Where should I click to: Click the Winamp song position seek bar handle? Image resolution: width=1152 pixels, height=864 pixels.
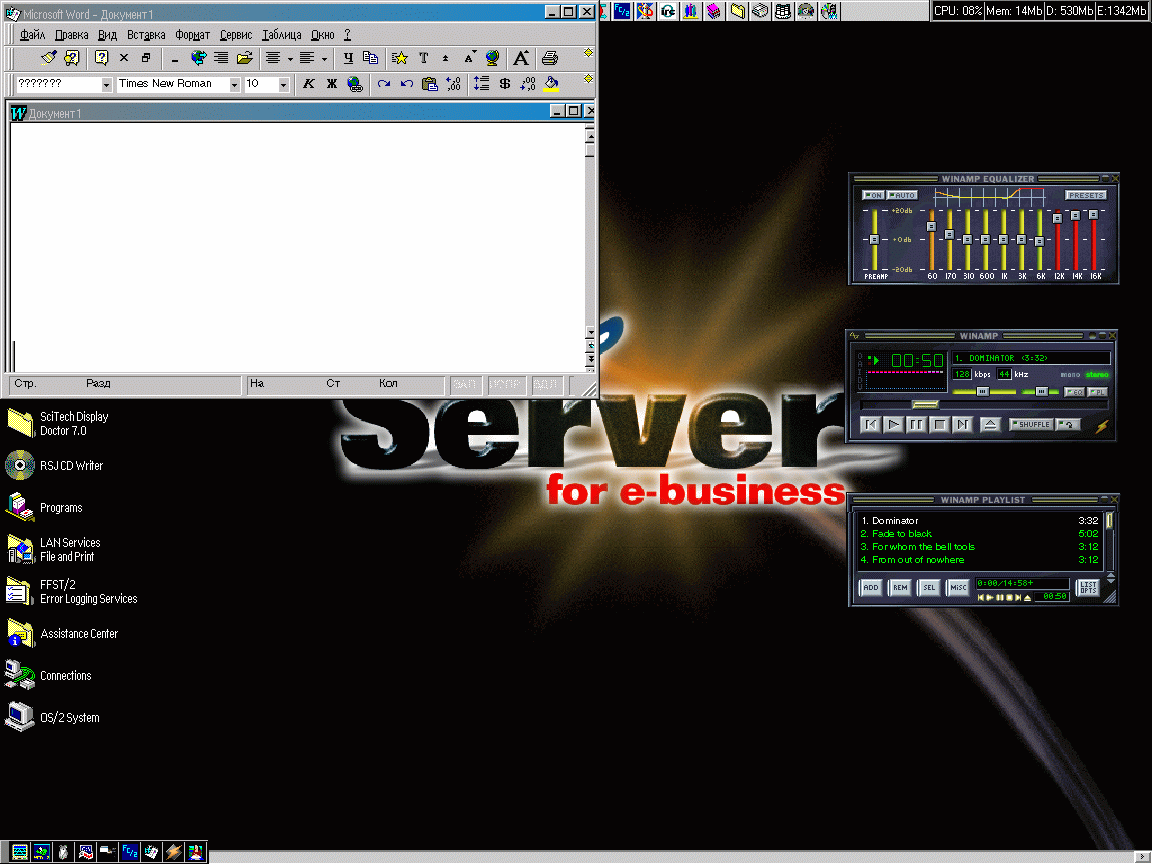pos(925,405)
